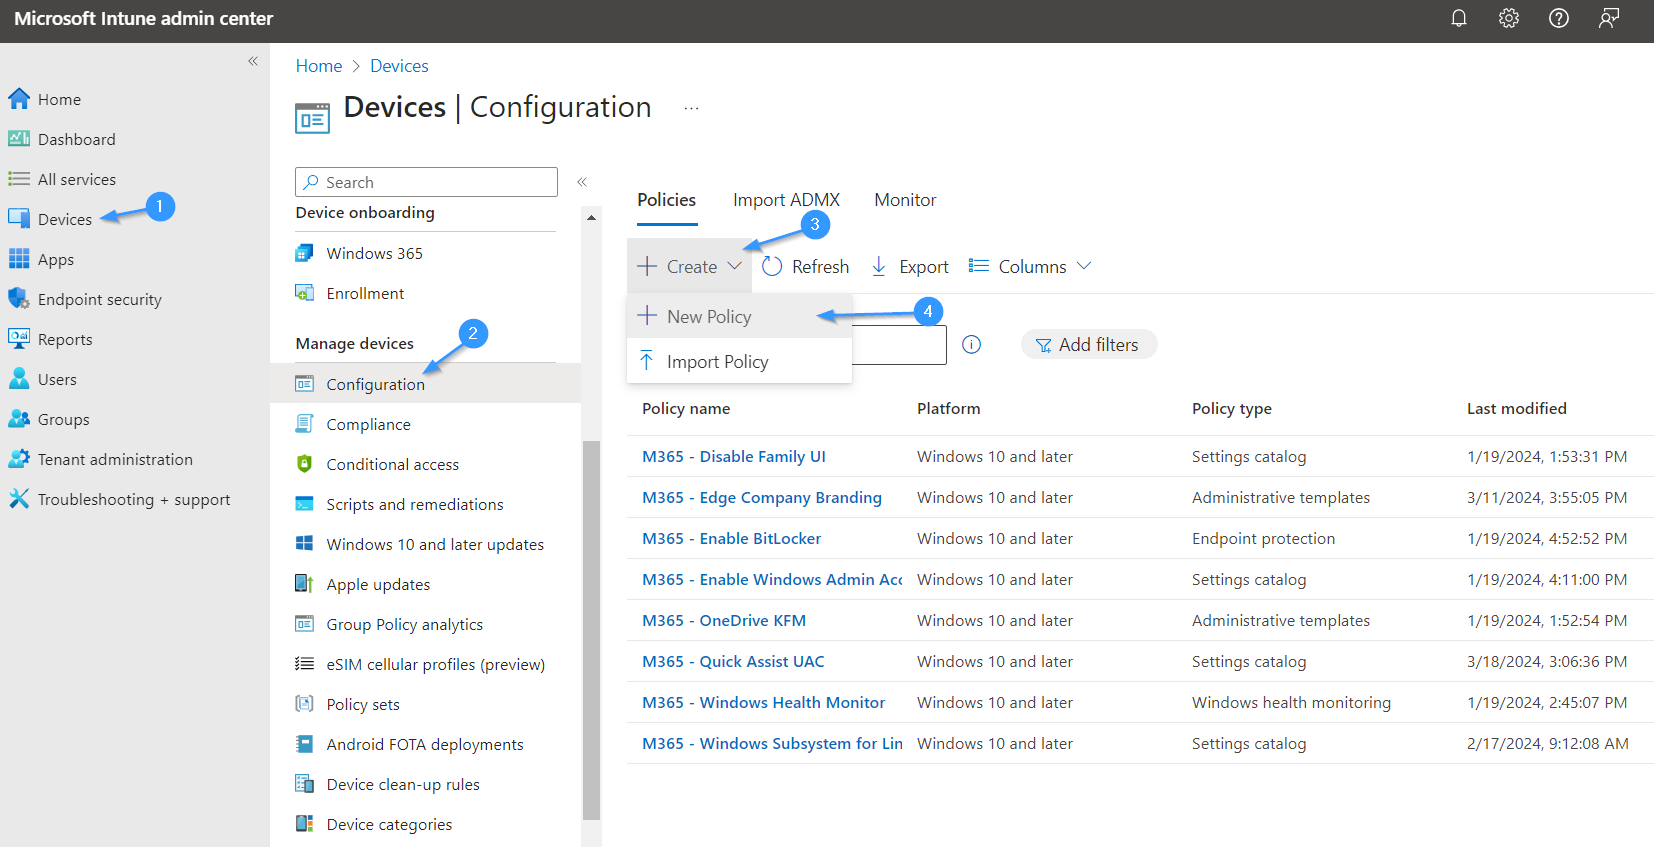Open the notifications bell icon
This screenshot has width=1654, height=847.
point(1459,18)
